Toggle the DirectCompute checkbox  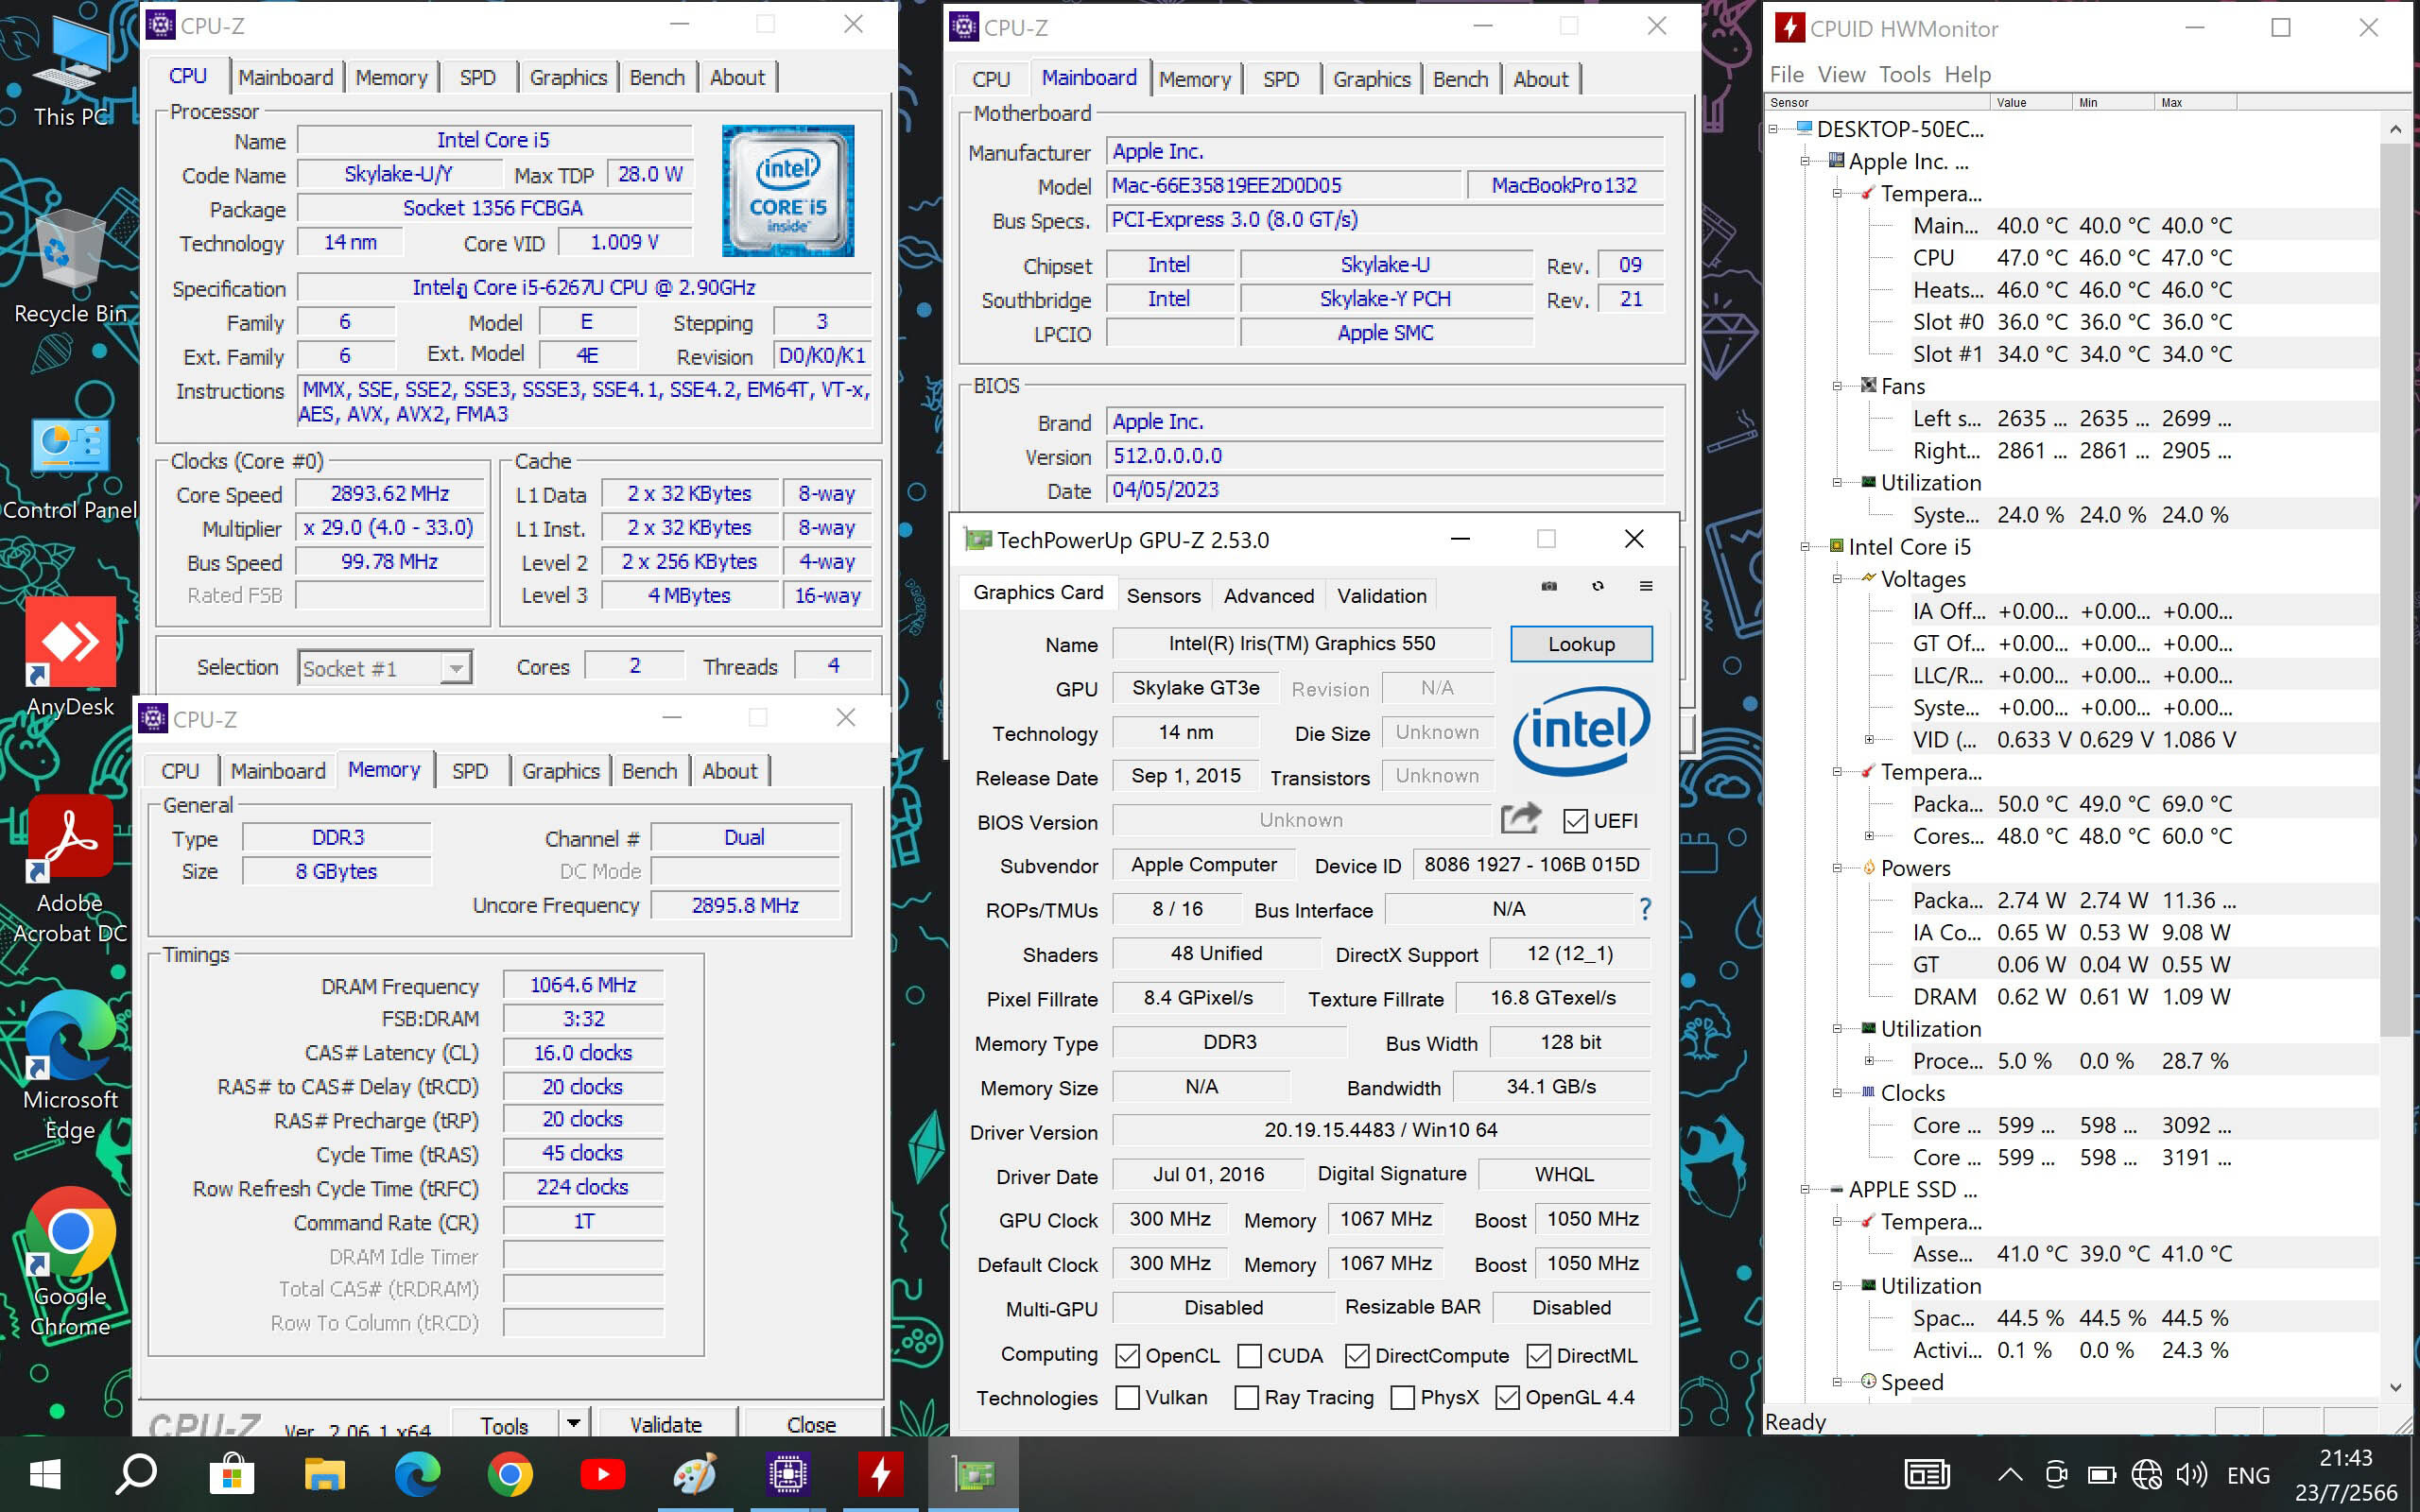click(x=1357, y=1356)
